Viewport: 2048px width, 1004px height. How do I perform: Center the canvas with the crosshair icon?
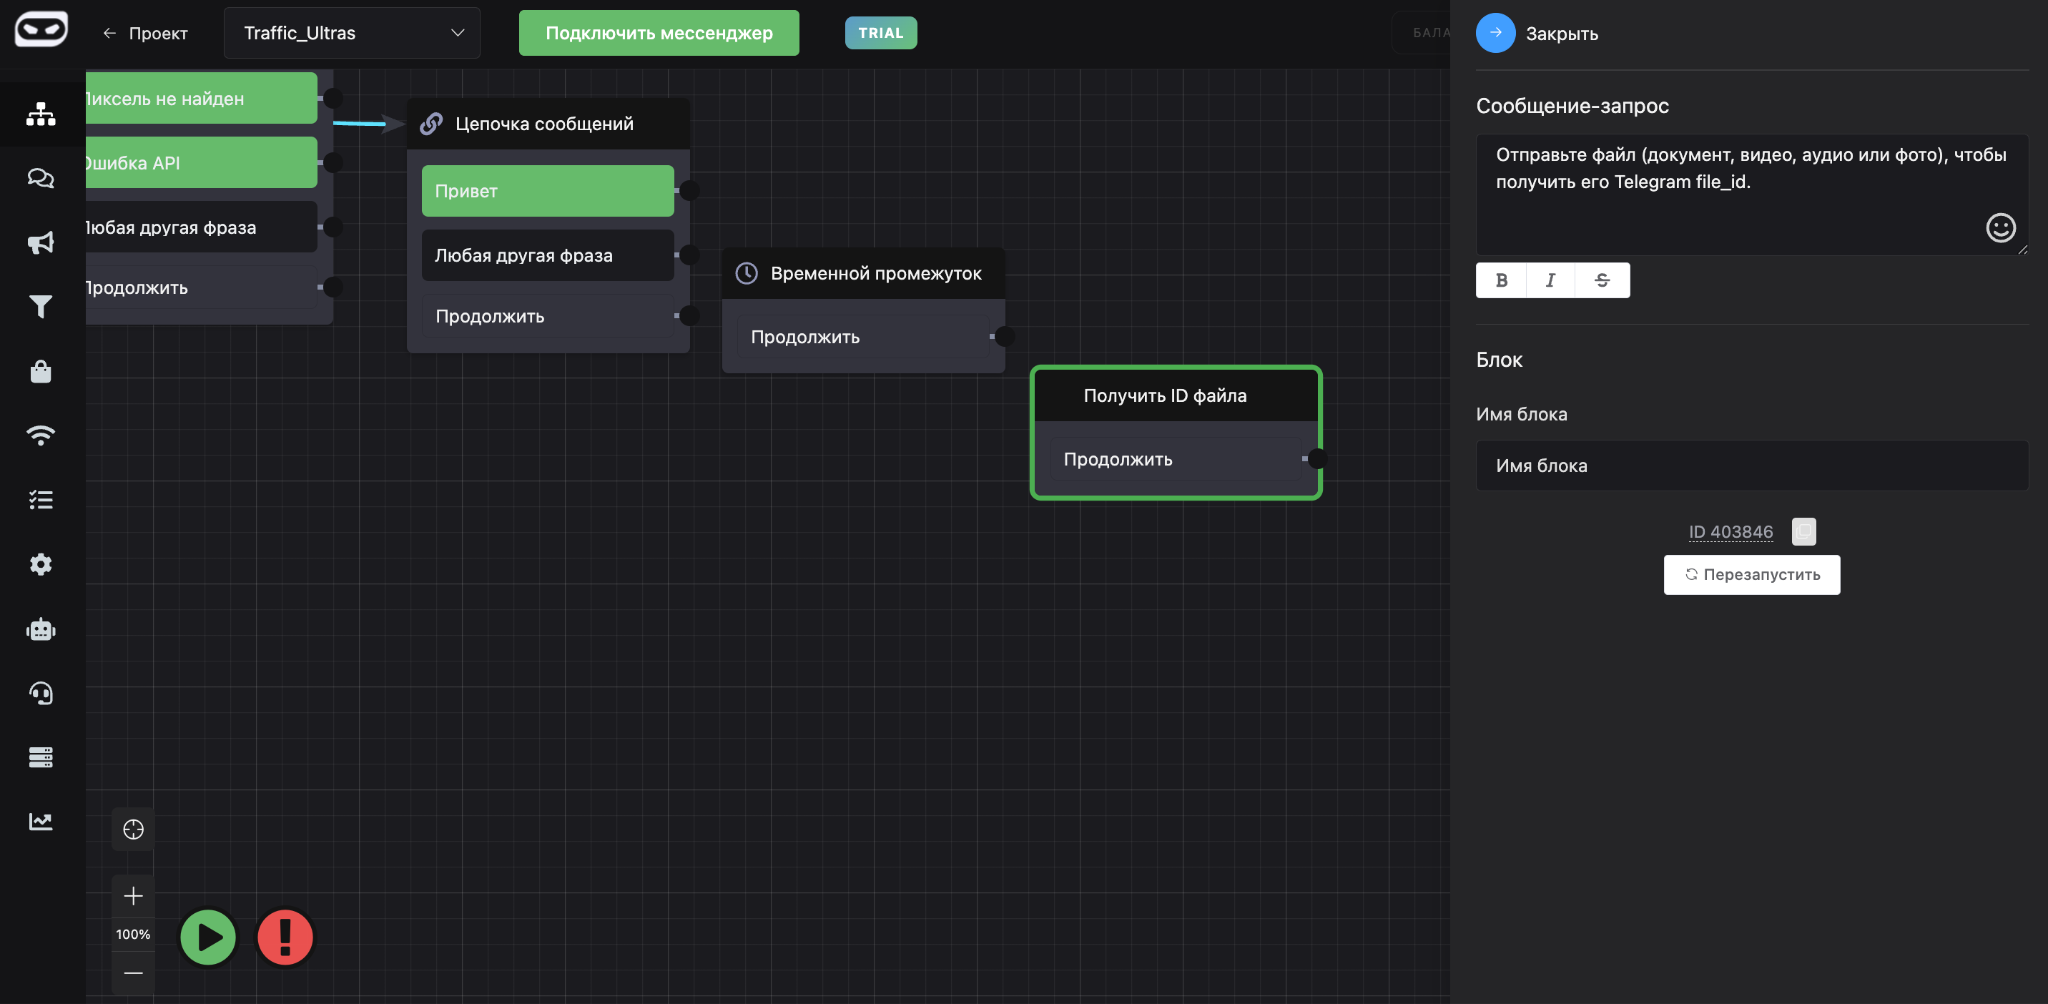pyautogui.click(x=133, y=830)
